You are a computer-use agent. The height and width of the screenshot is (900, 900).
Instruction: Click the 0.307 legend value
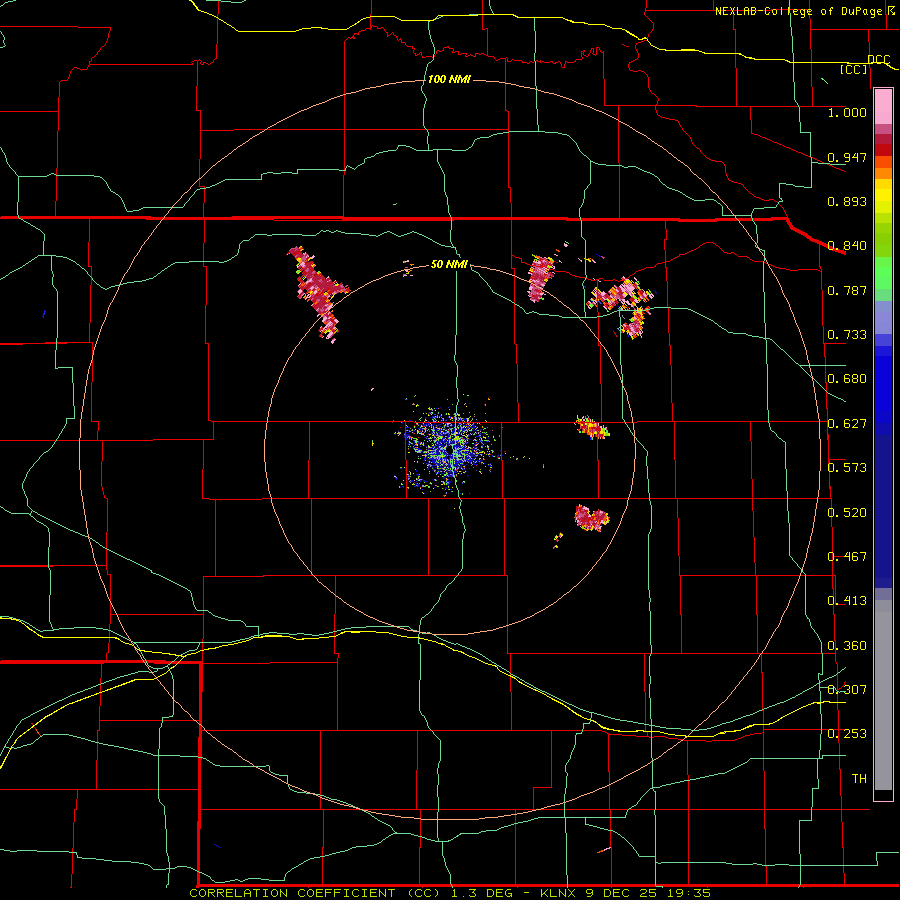tap(847, 690)
